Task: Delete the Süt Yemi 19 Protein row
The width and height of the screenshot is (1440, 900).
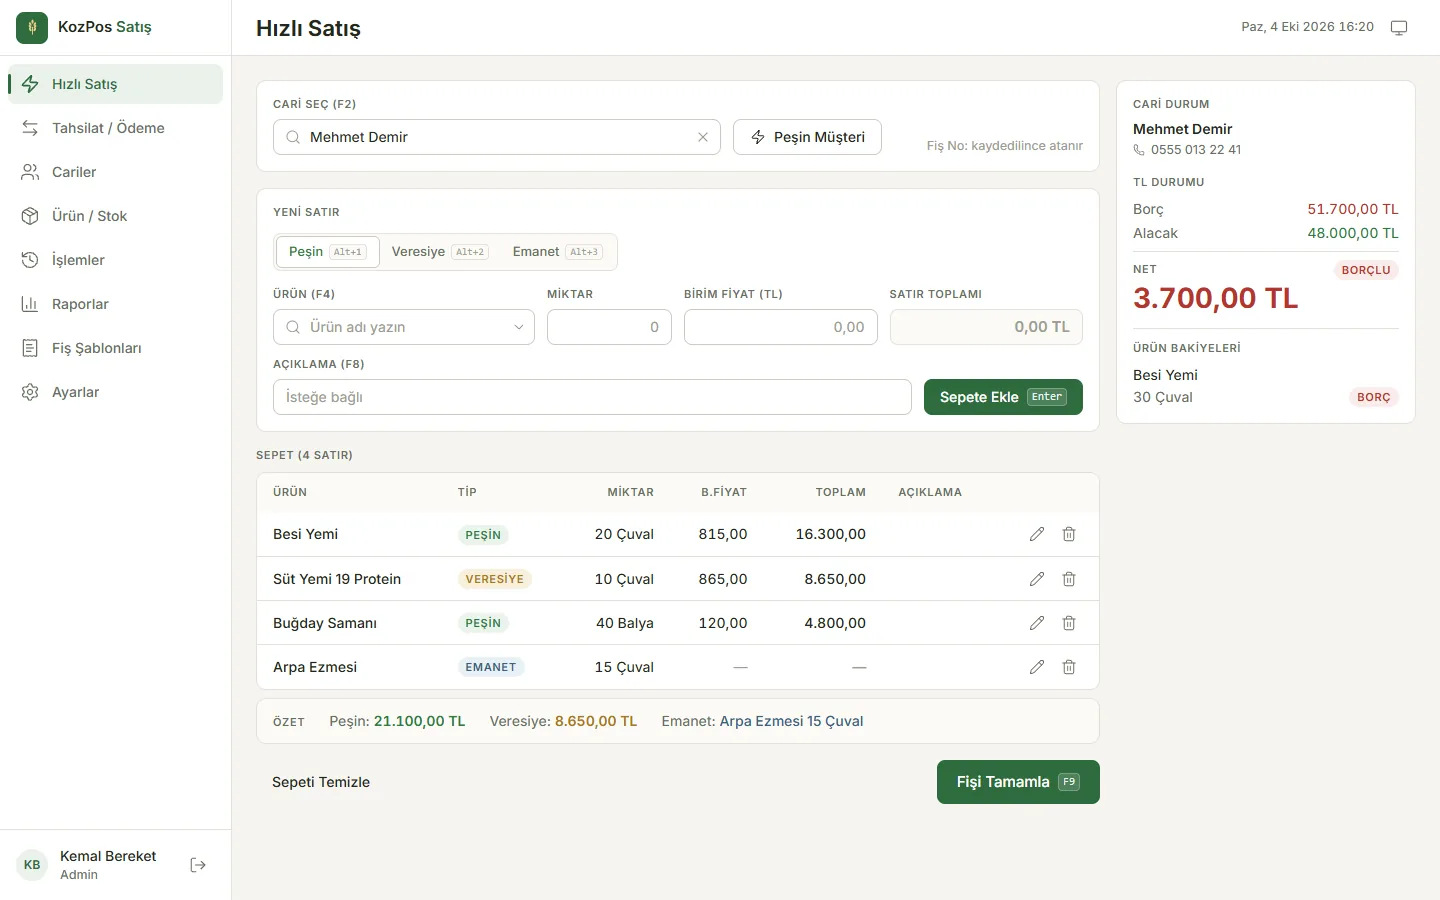Action: pos(1069,579)
